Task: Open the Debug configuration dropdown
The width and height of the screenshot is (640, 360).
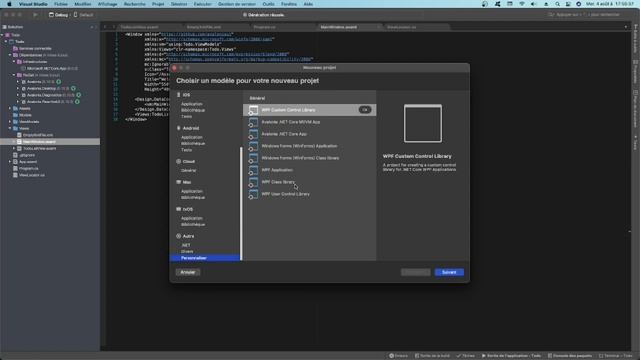Action: tap(58, 15)
